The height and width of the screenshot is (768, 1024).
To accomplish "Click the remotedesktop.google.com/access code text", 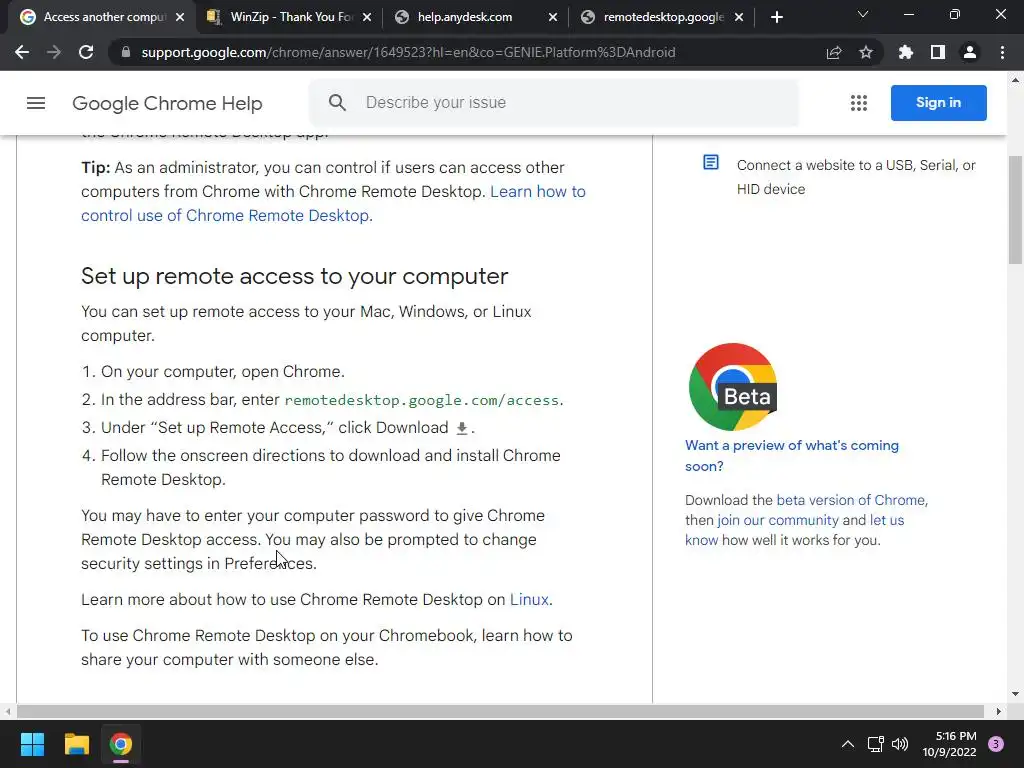I will 422,400.
